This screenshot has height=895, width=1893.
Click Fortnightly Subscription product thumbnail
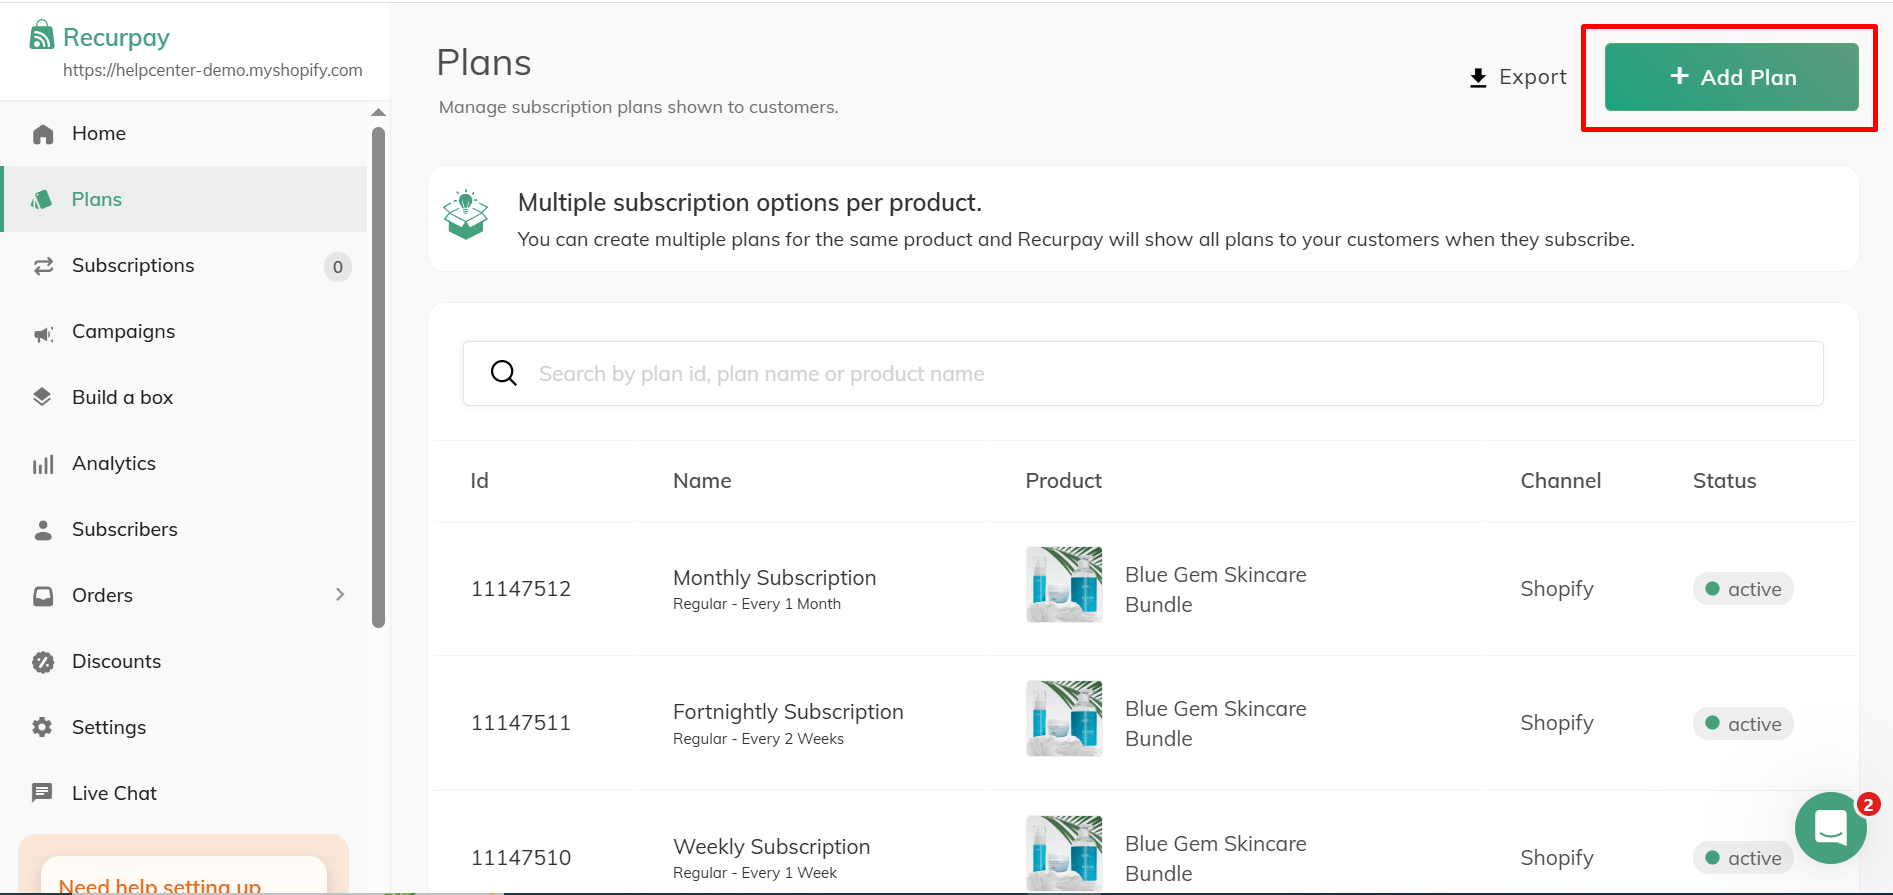tap(1064, 719)
